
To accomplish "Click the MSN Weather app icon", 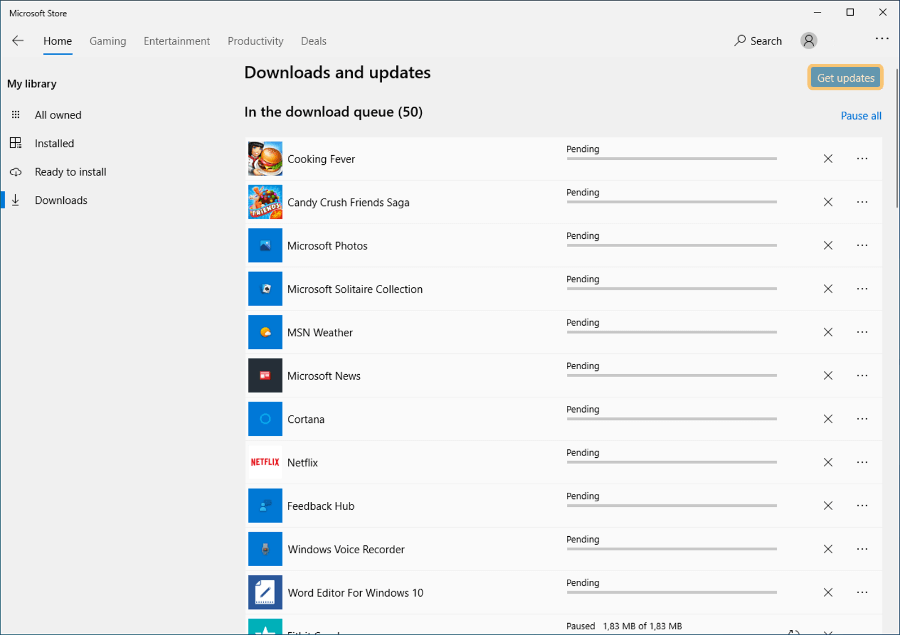I will [265, 332].
